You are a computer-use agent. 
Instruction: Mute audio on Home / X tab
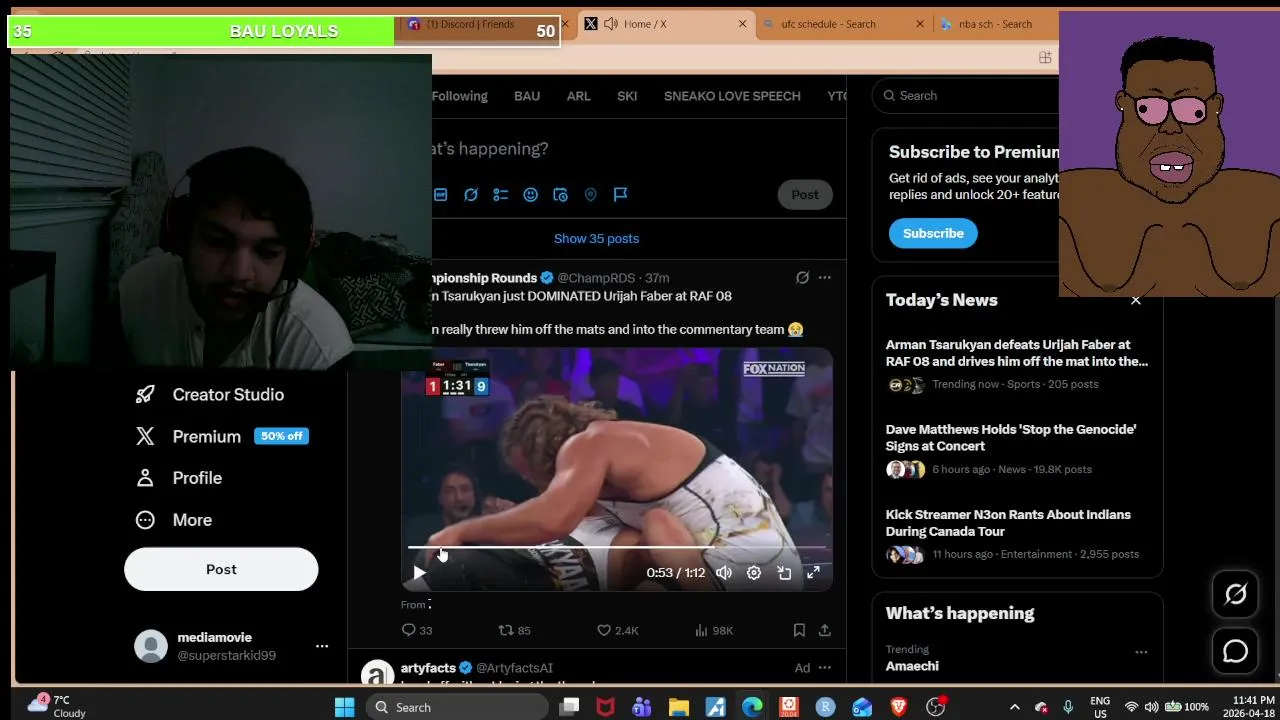point(610,24)
